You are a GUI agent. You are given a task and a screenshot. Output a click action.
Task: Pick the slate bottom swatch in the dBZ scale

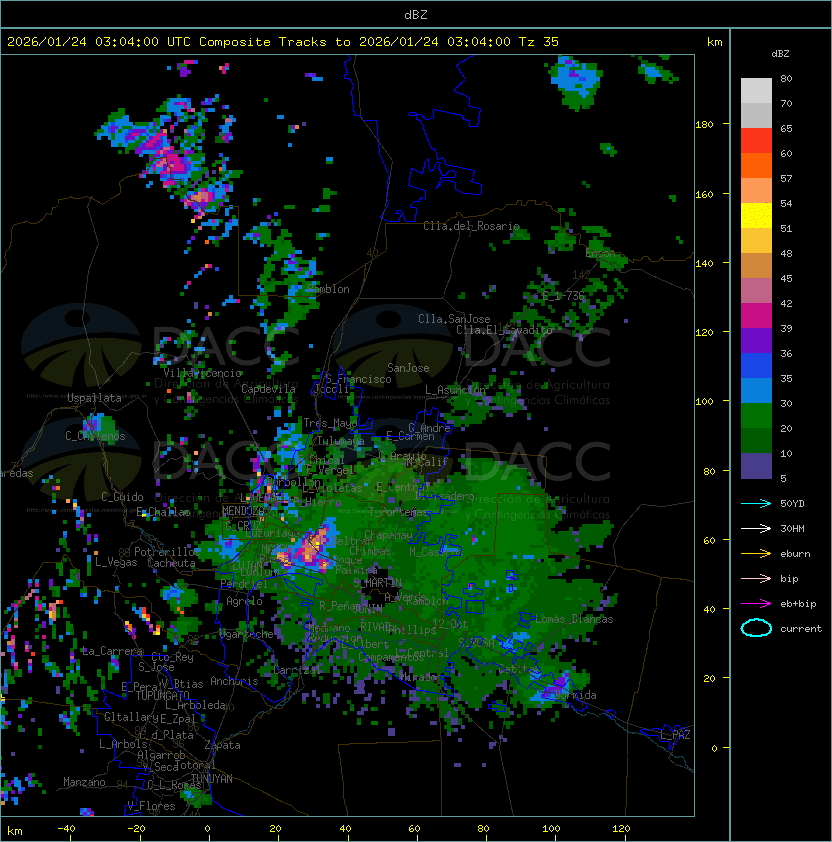(x=756, y=466)
